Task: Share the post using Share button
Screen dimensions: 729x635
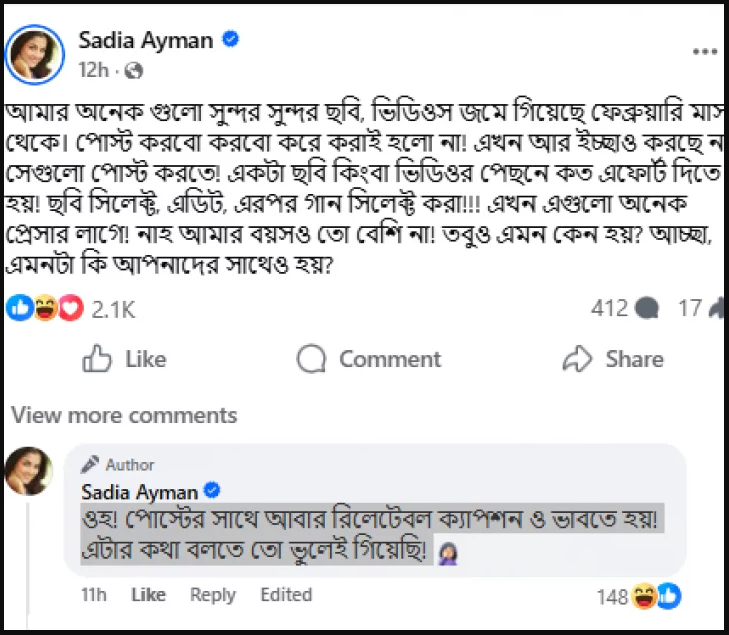Action: (613, 359)
